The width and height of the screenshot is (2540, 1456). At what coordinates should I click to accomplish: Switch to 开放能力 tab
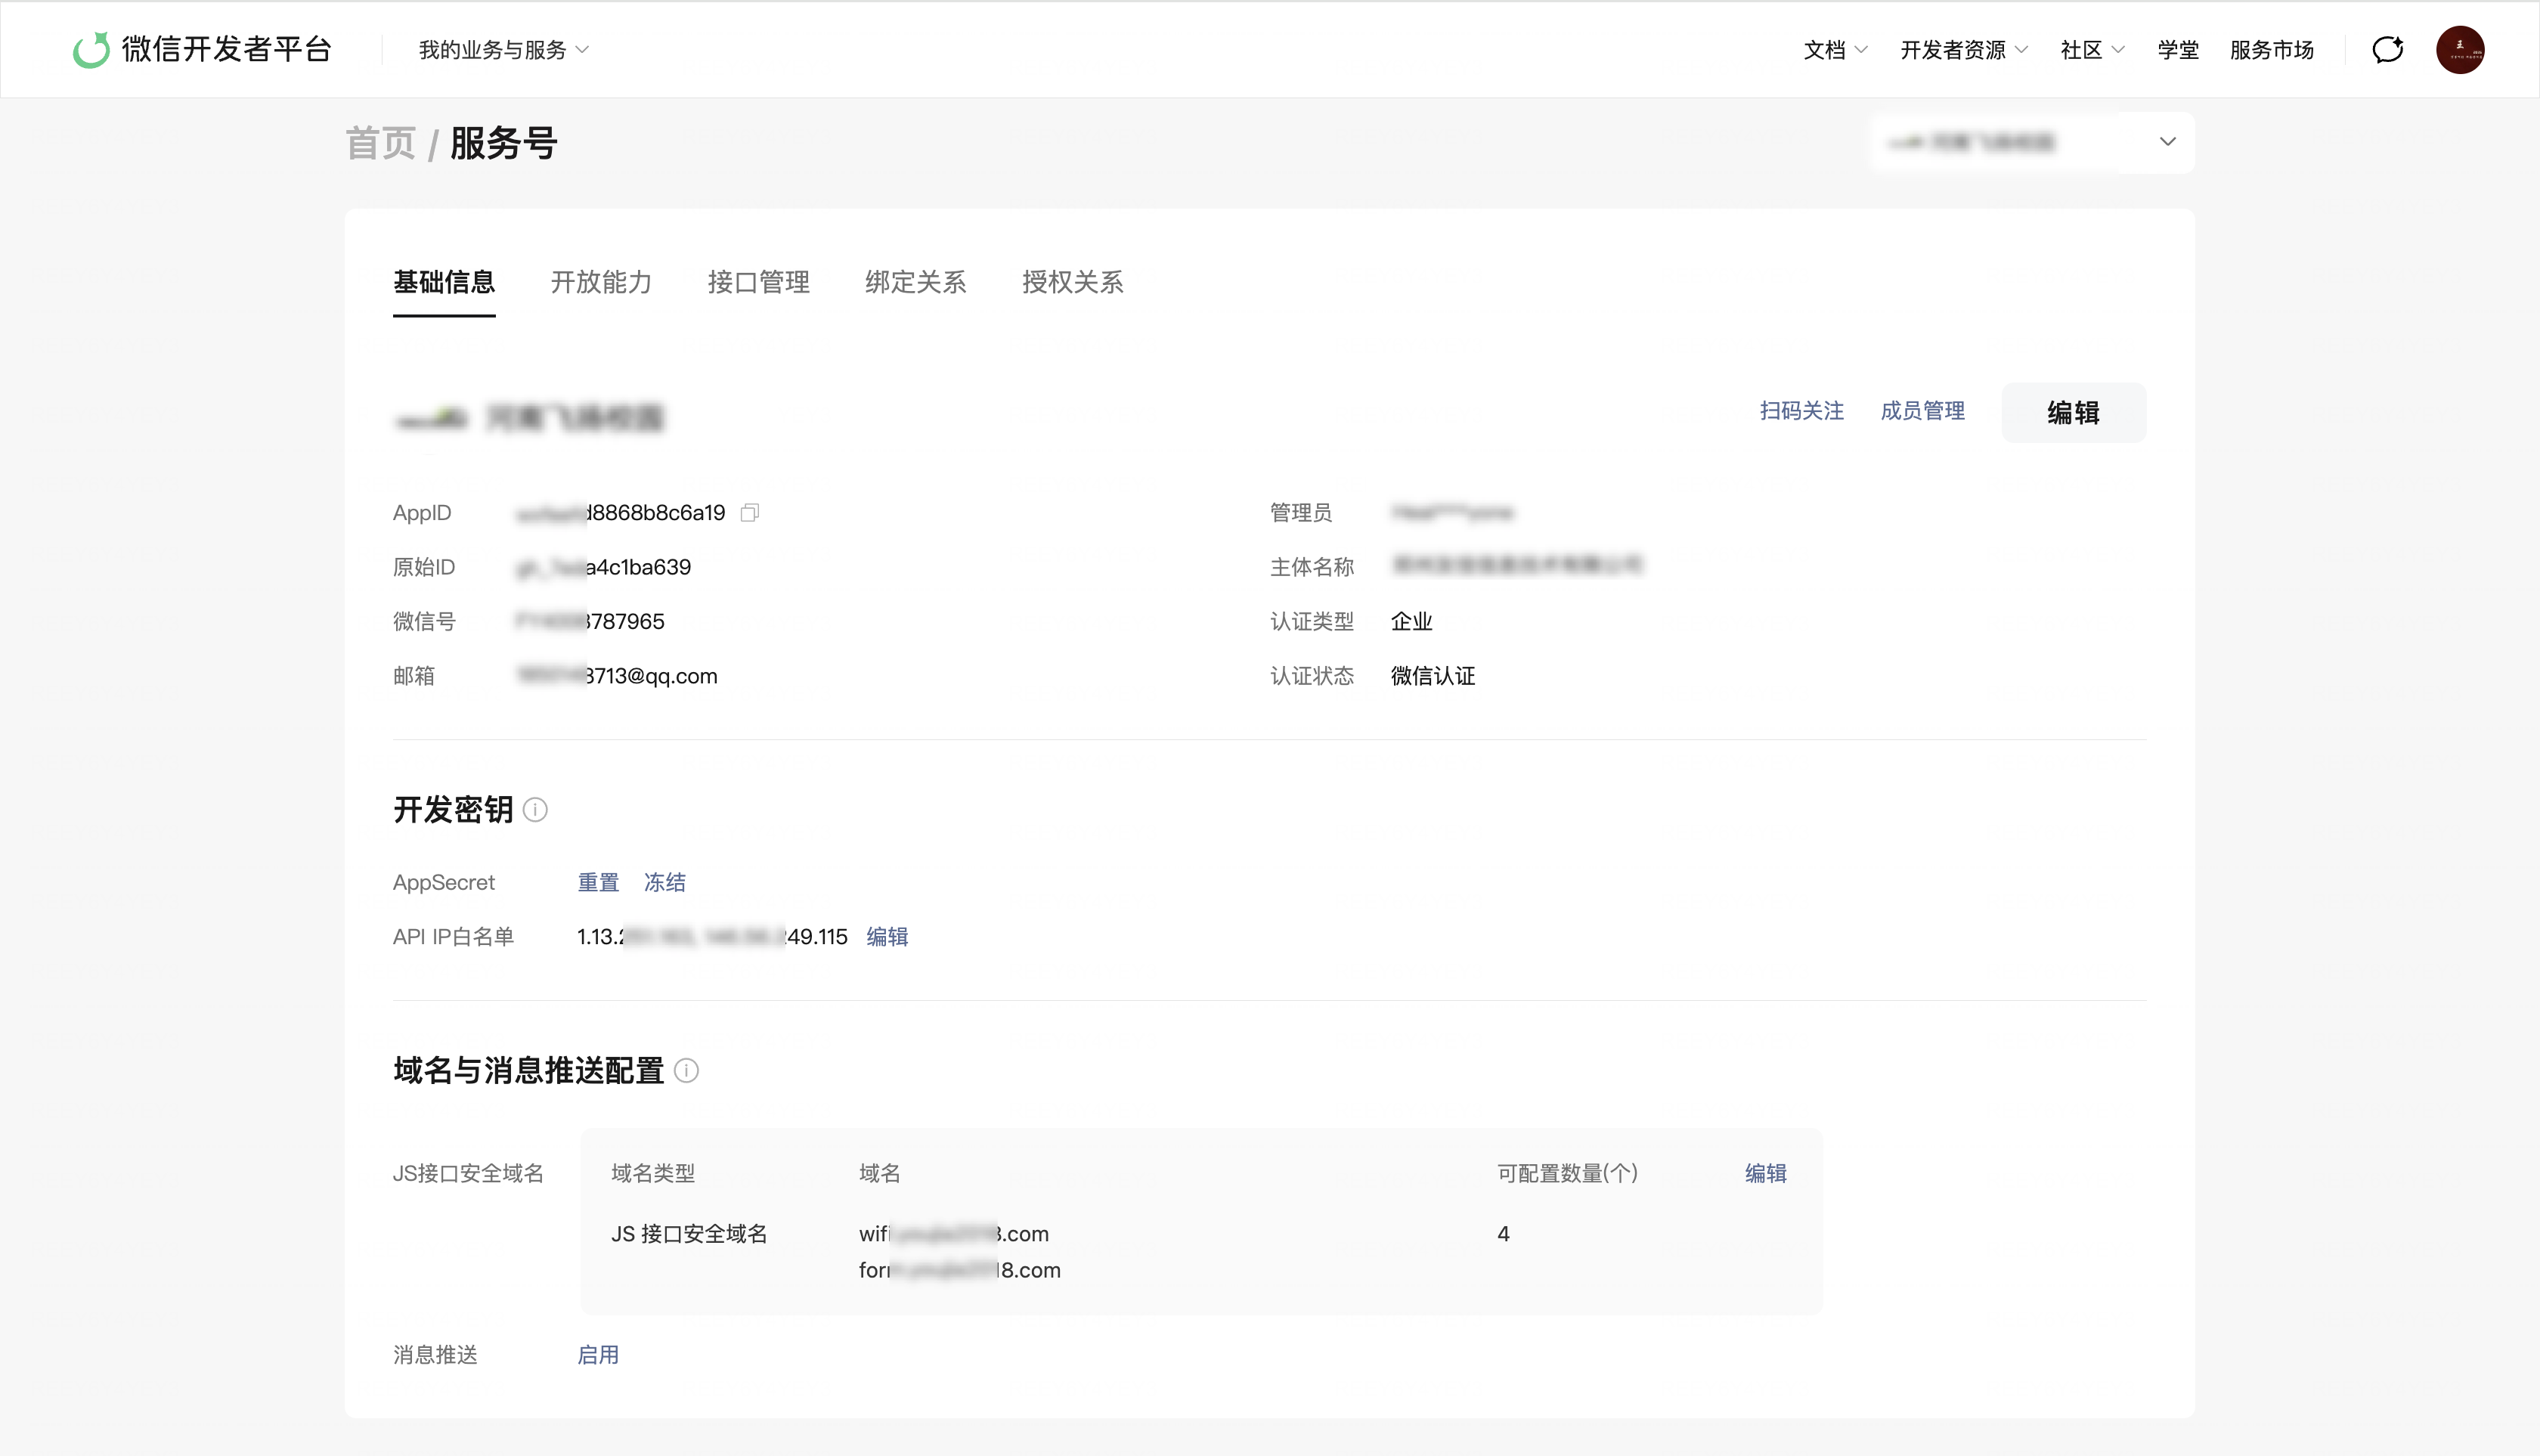601,283
